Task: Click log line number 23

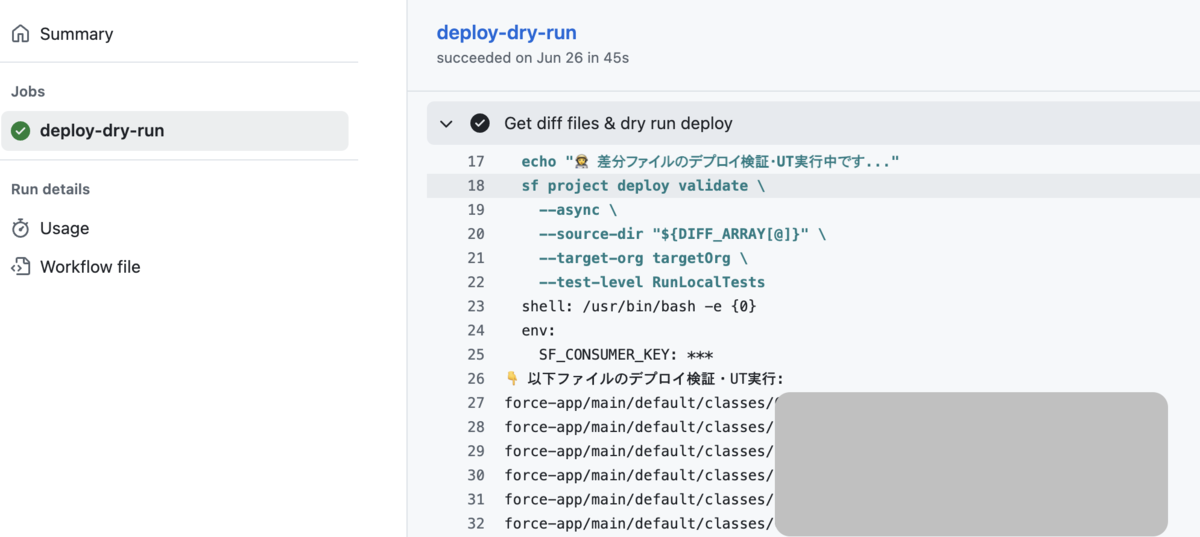Action: (x=476, y=306)
